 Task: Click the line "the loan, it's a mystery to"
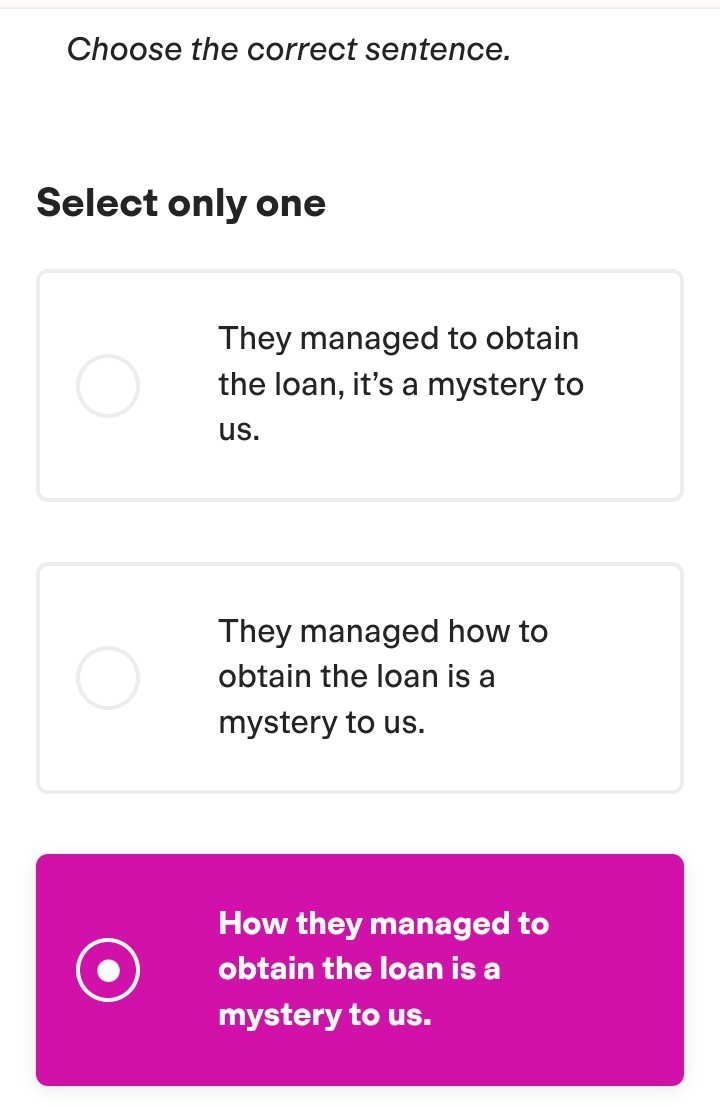click(x=400, y=385)
